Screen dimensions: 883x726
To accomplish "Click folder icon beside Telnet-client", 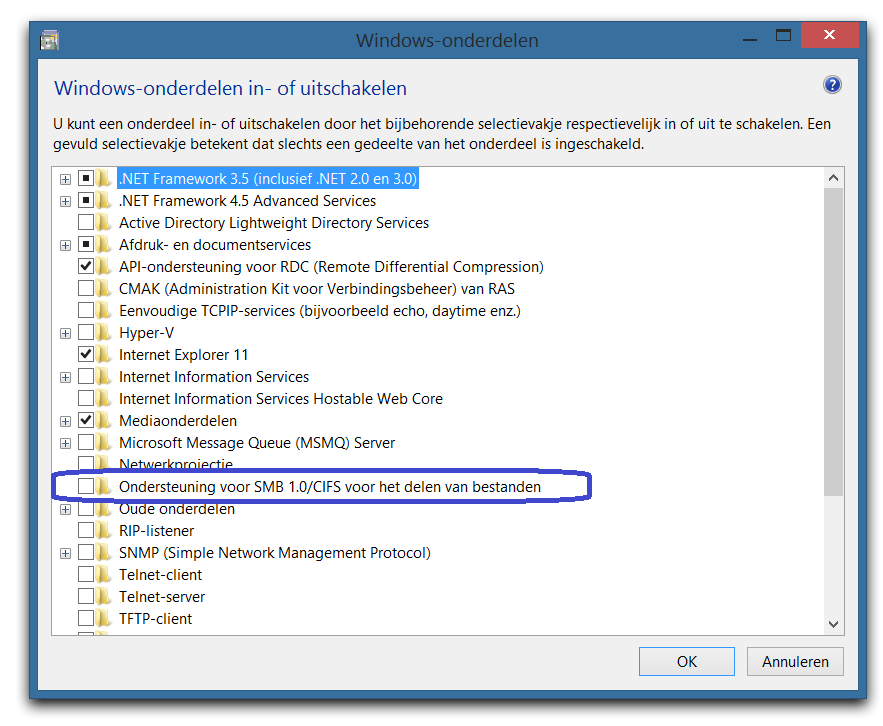I will 103,574.
